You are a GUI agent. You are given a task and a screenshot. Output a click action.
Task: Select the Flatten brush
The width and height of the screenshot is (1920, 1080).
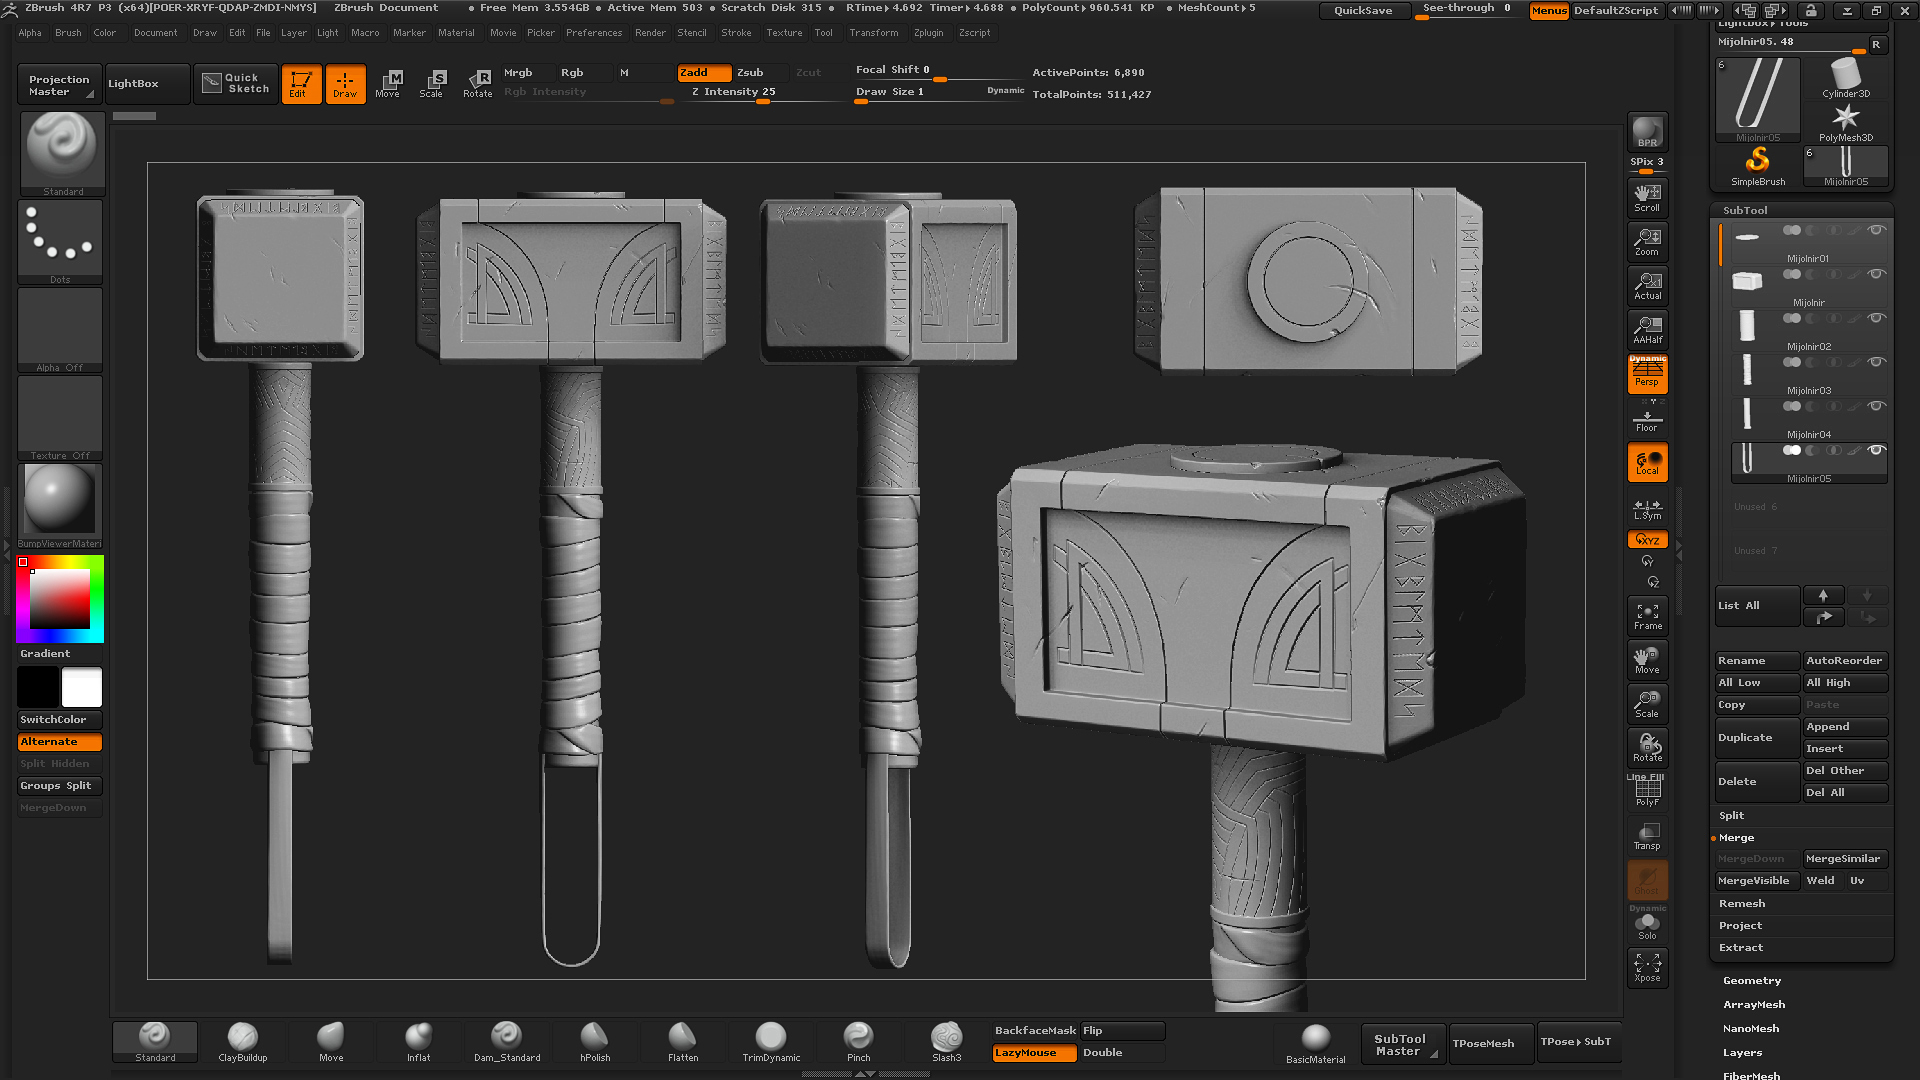point(683,1042)
